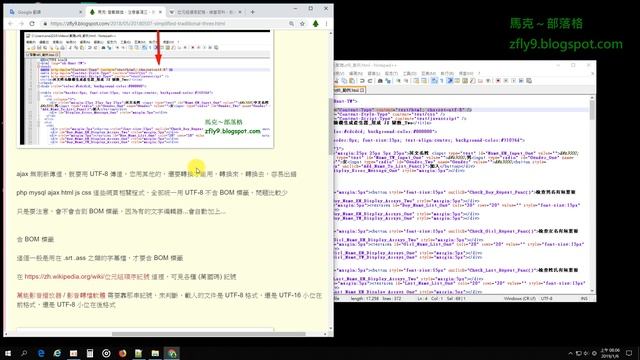Go forward in Chrome
The height and width of the screenshot is (360, 640).
pyautogui.click(x=22, y=24)
